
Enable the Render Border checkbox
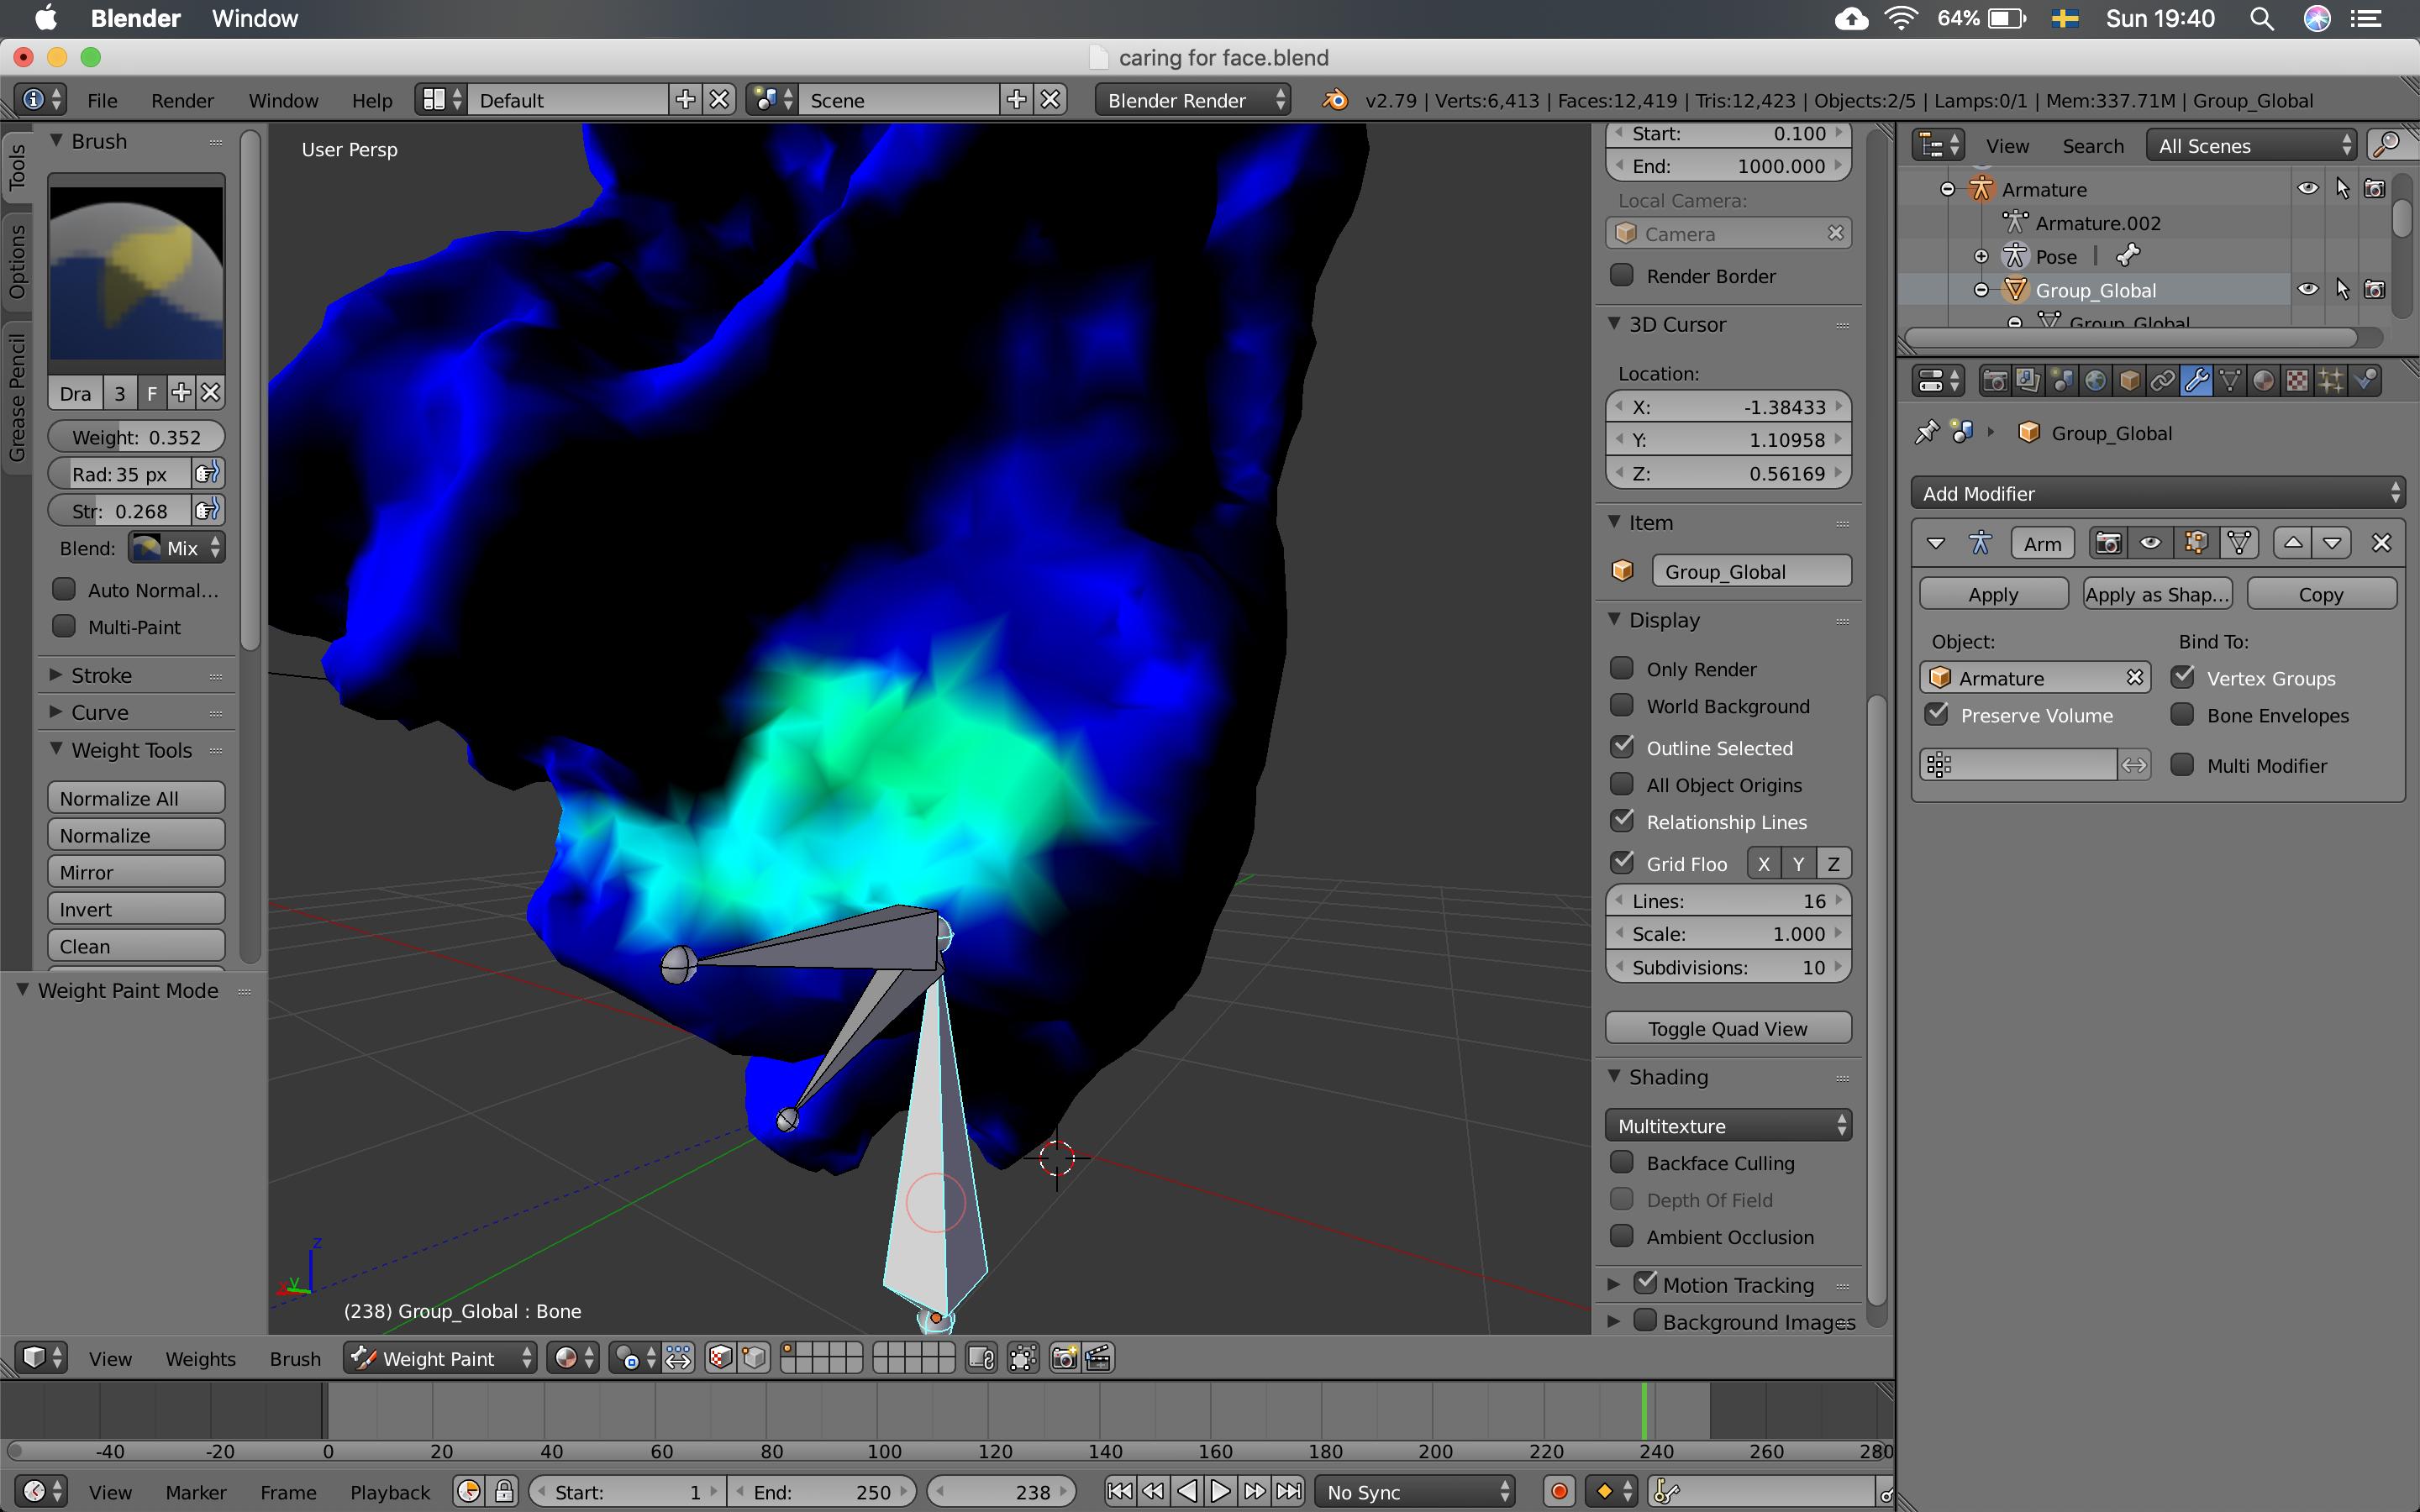click(x=1622, y=275)
